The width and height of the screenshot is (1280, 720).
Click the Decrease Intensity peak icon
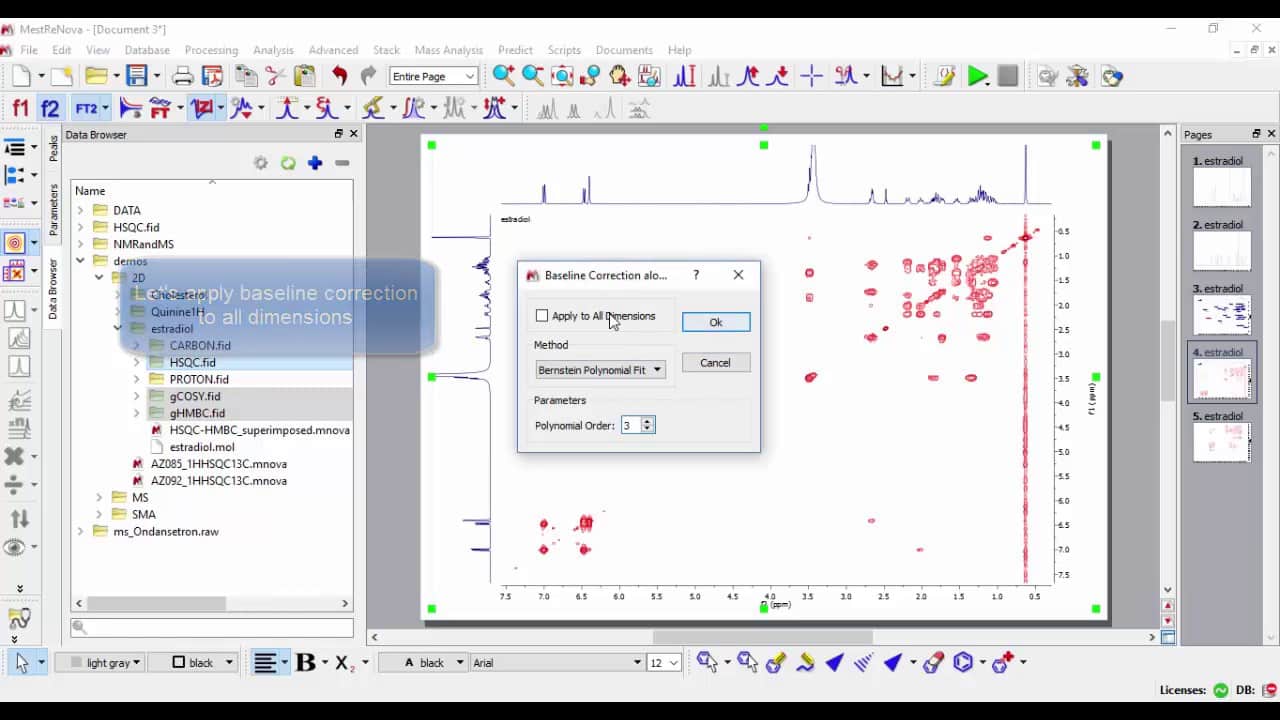coord(778,76)
